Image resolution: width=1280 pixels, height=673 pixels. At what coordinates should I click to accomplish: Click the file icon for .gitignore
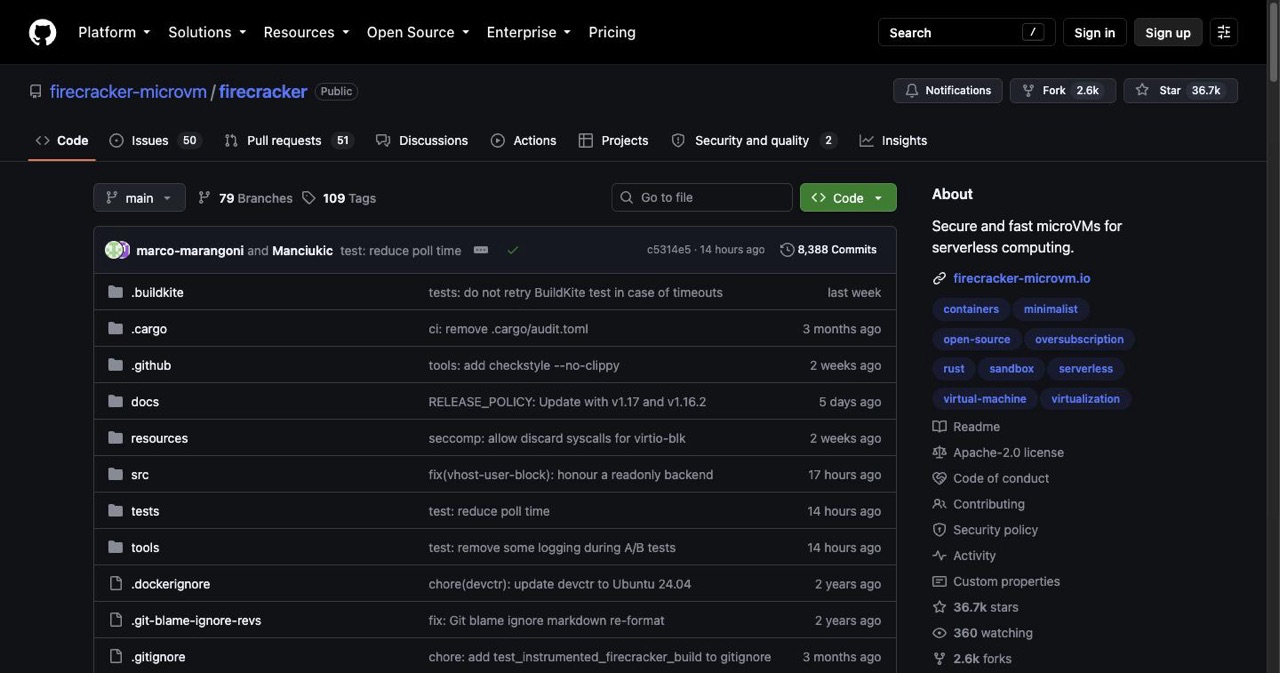pos(115,657)
